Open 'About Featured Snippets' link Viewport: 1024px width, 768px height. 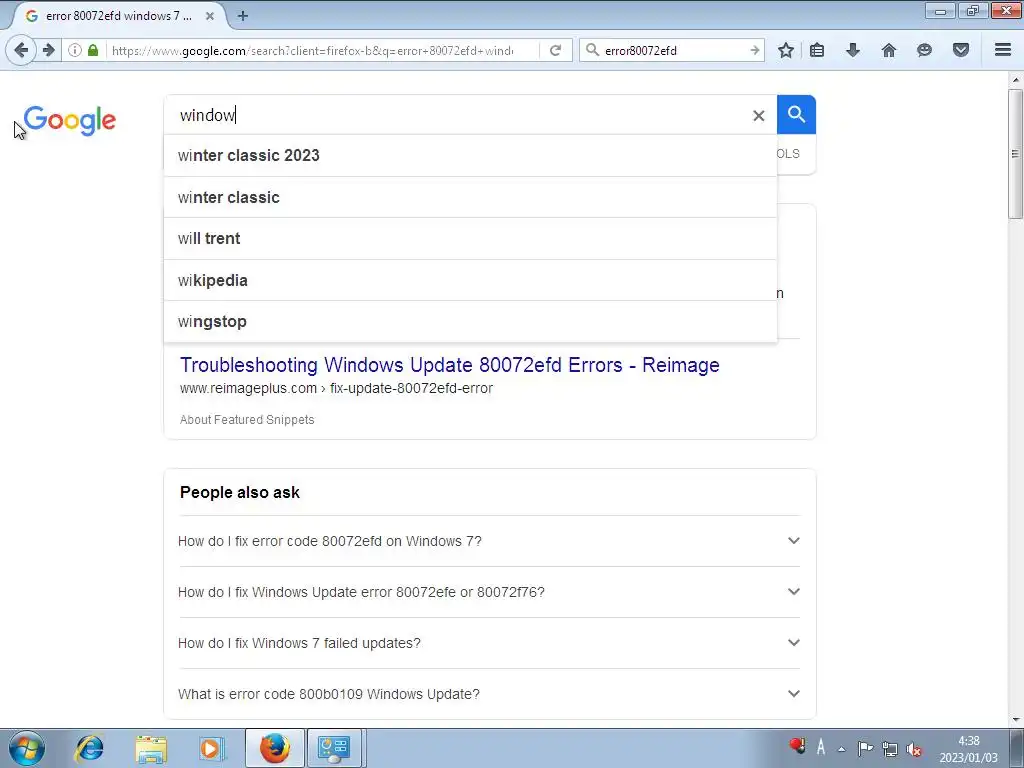click(247, 420)
